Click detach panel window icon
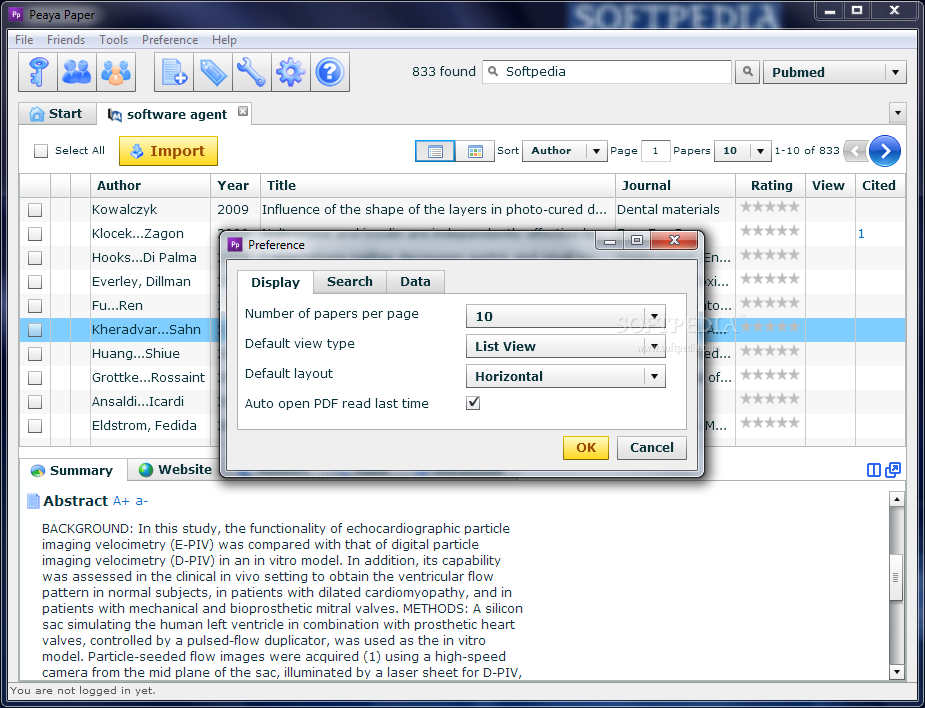The width and height of the screenshot is (925, 708). (893, 470)
